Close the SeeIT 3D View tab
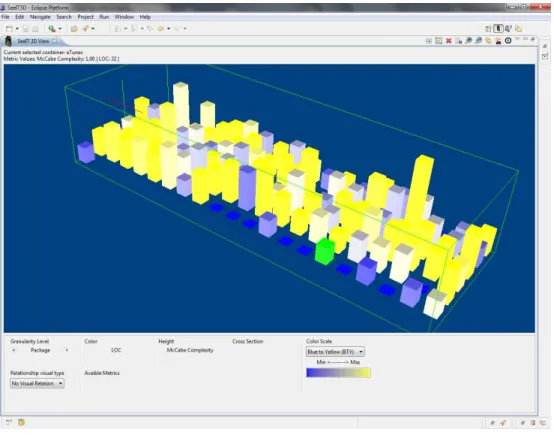 [54, 41]
